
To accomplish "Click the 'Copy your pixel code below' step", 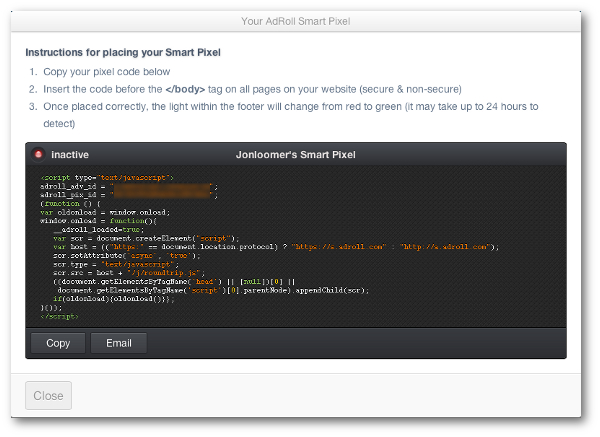I will (106, 72).
